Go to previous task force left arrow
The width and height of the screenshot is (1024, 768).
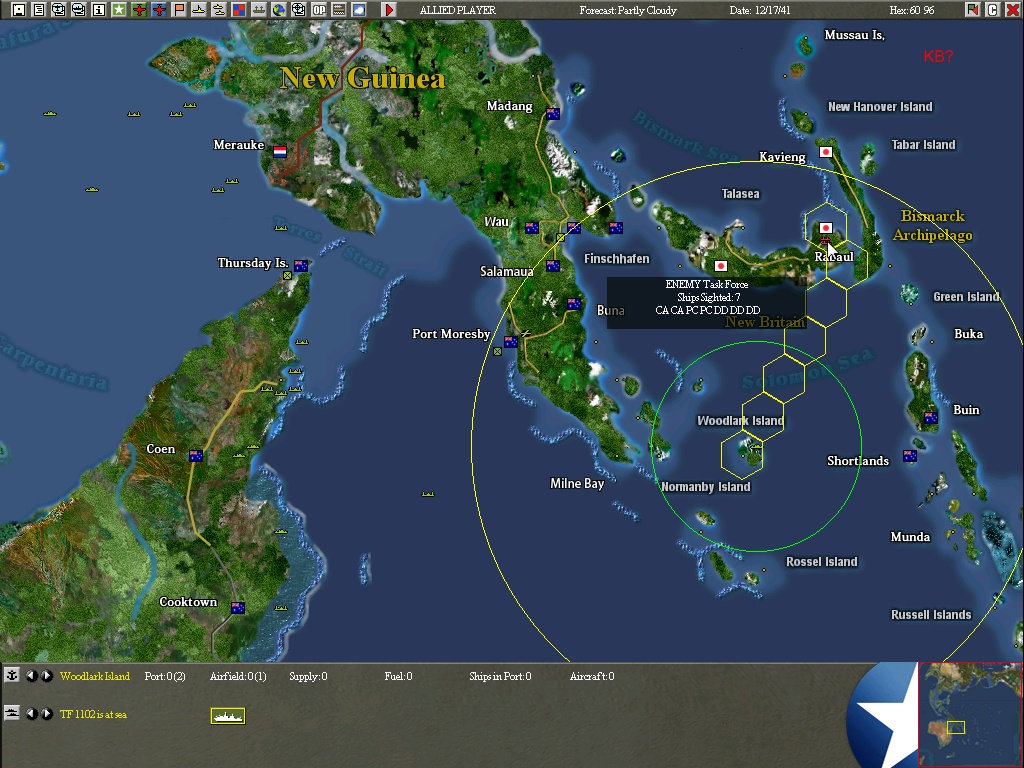click(31, 714)
